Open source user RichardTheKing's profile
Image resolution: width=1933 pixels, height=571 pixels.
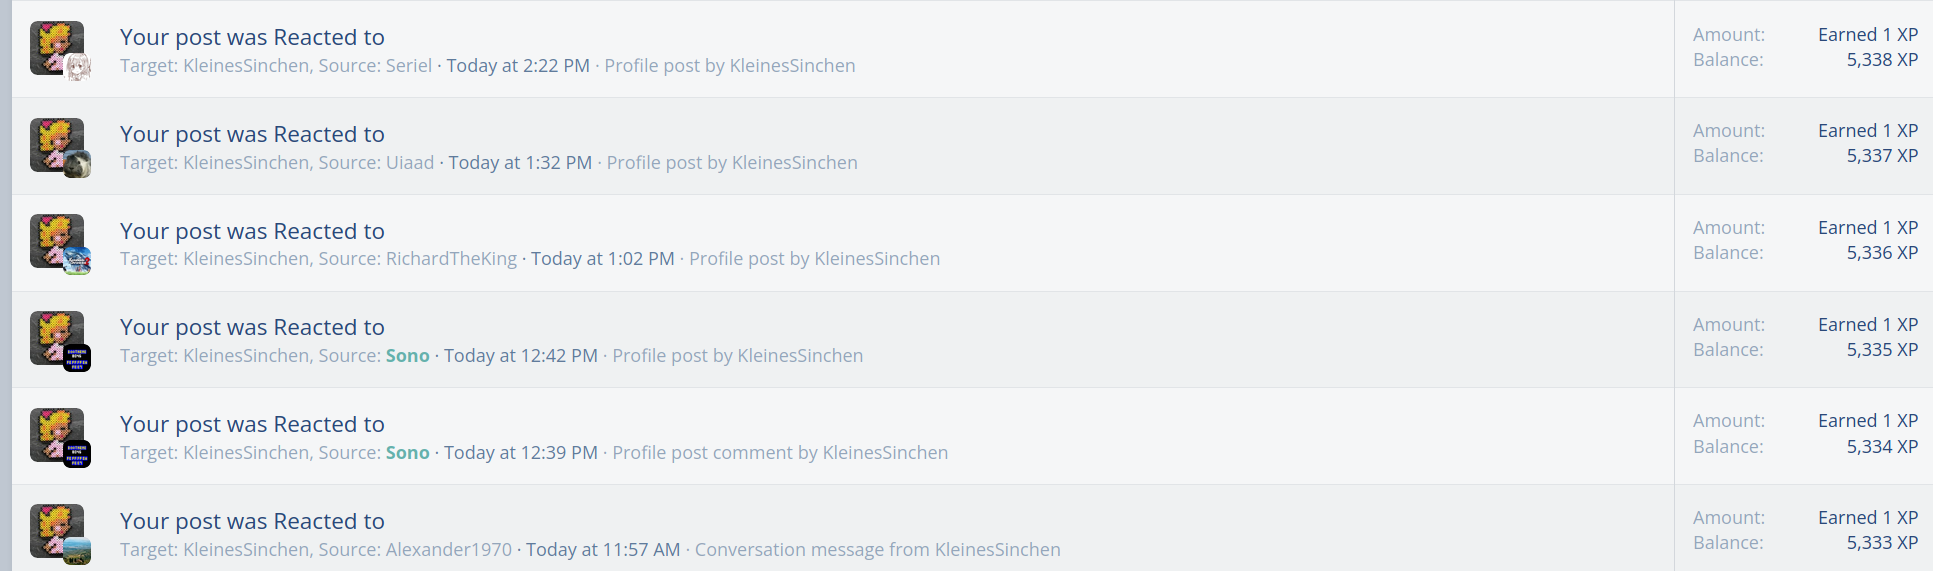[x=451, y=259]
